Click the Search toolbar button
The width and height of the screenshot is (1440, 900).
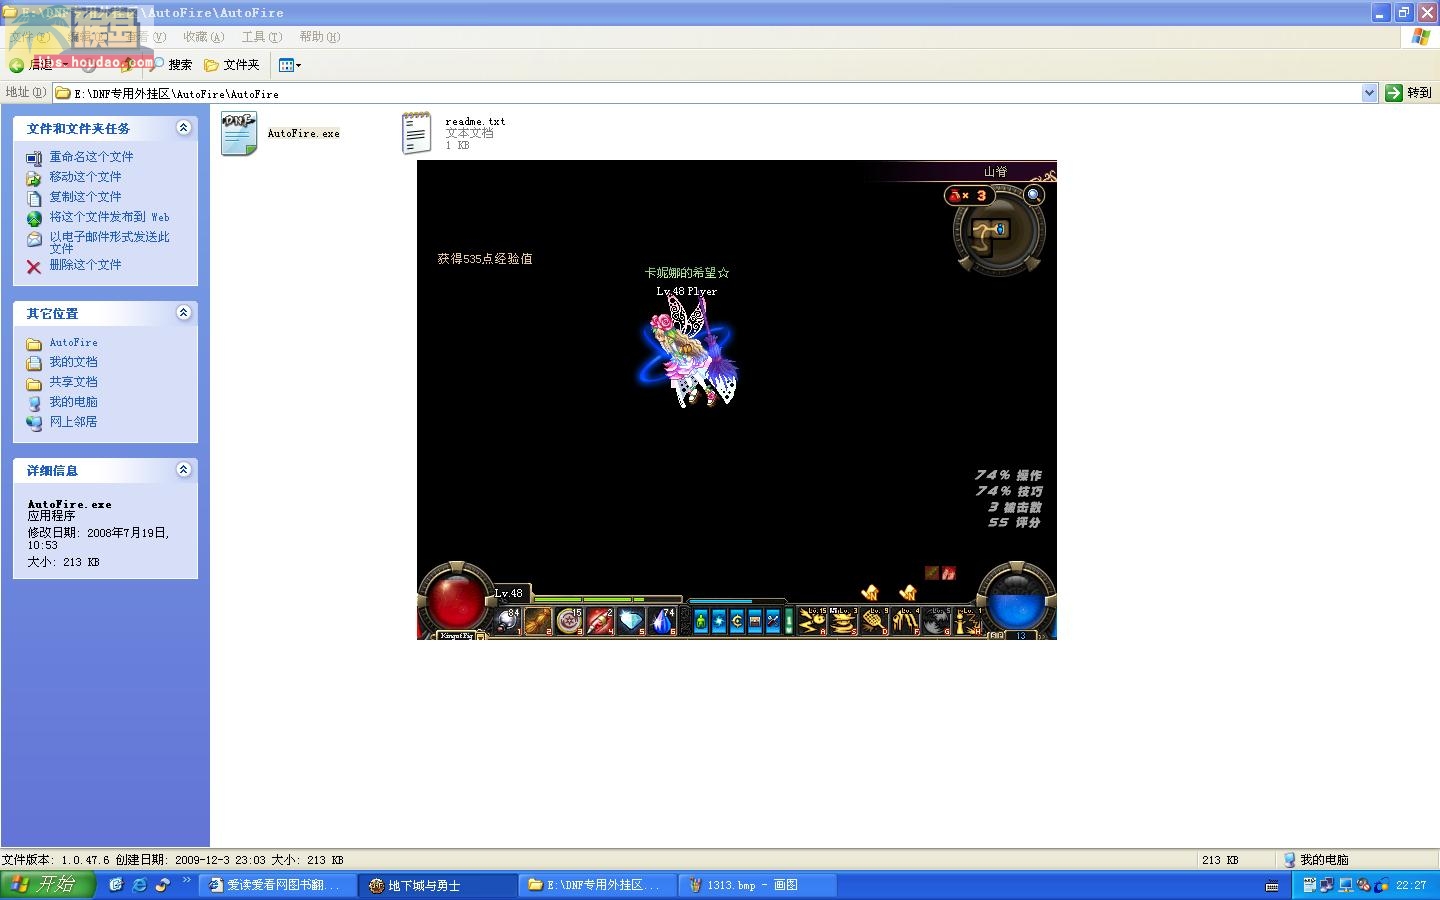pyautogui.click(x=172, y=64)
